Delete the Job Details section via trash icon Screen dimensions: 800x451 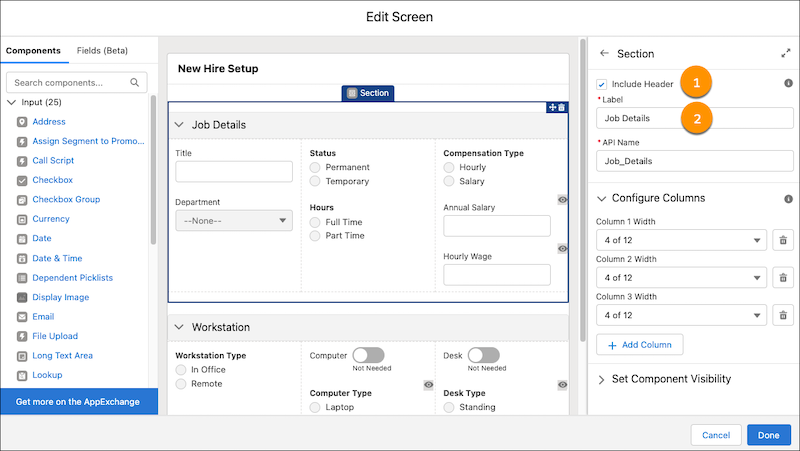(x=561, y=107)
